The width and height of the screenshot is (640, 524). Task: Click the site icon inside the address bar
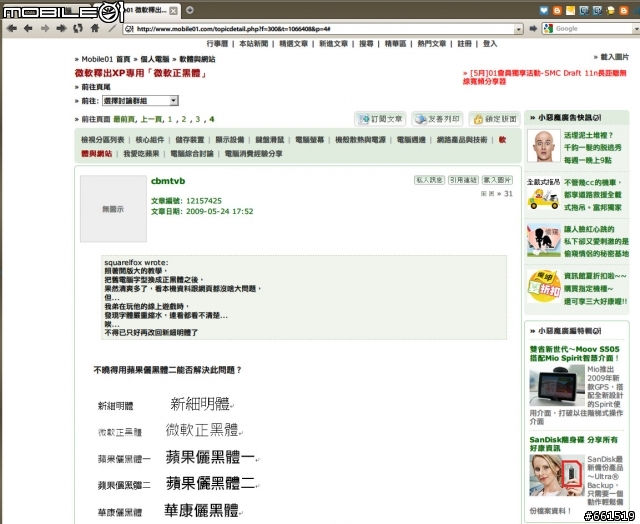[x=129, y=29]
